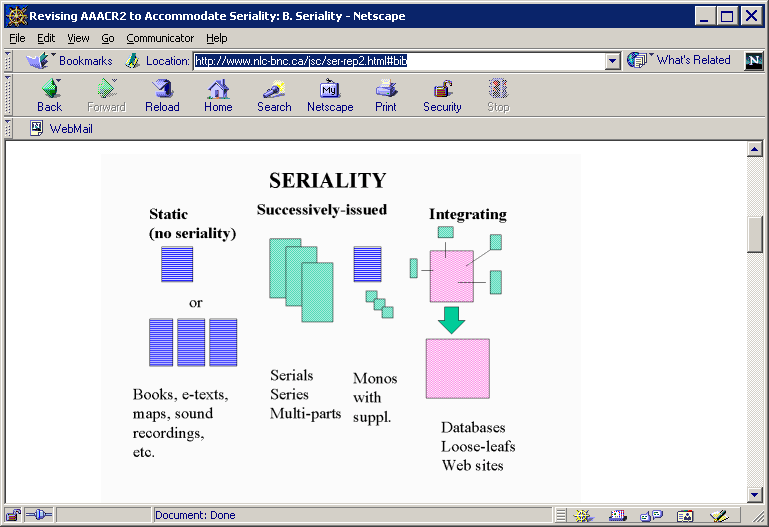The height and width of the screenshot is (527, 769).
Task: Open My Netscape
Action: pos(330,96)
